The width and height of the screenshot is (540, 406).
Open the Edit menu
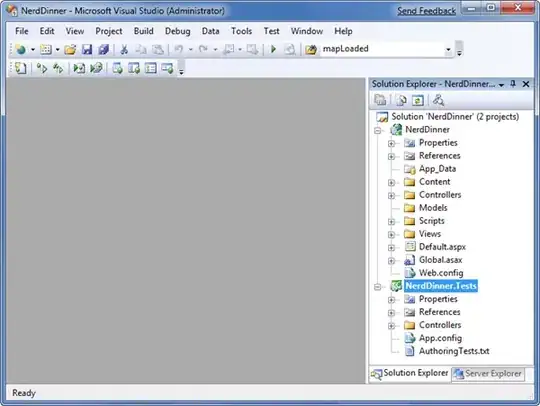(x=47, y=31)
